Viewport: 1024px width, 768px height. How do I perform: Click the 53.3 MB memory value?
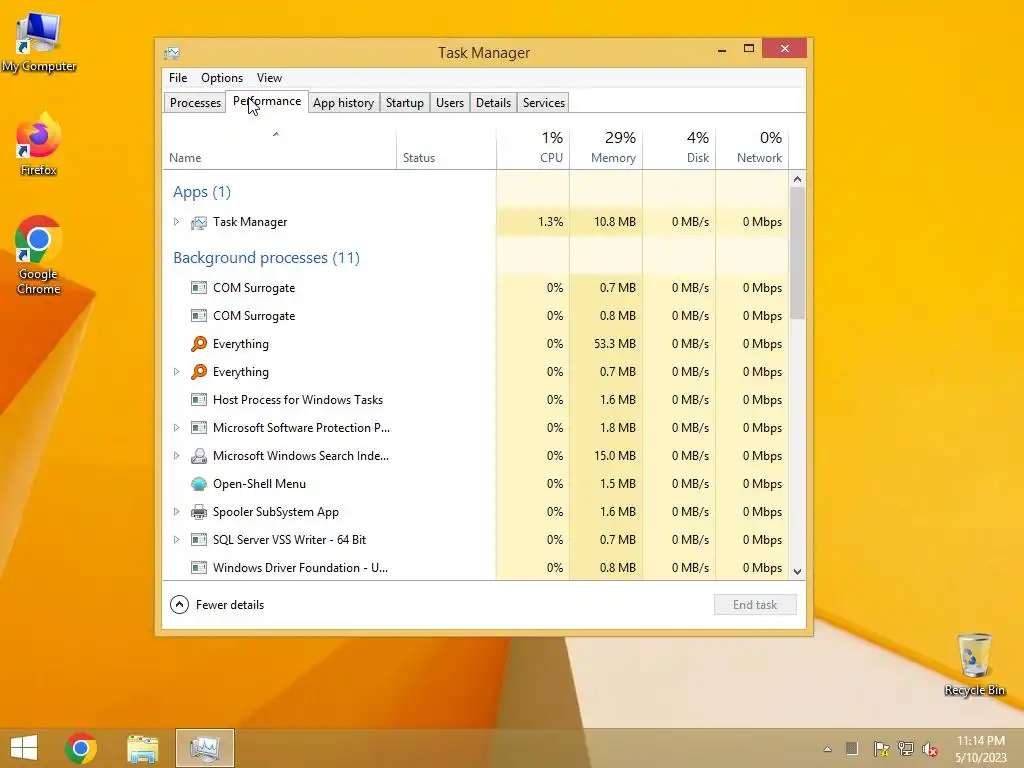(x=615, y=344)
